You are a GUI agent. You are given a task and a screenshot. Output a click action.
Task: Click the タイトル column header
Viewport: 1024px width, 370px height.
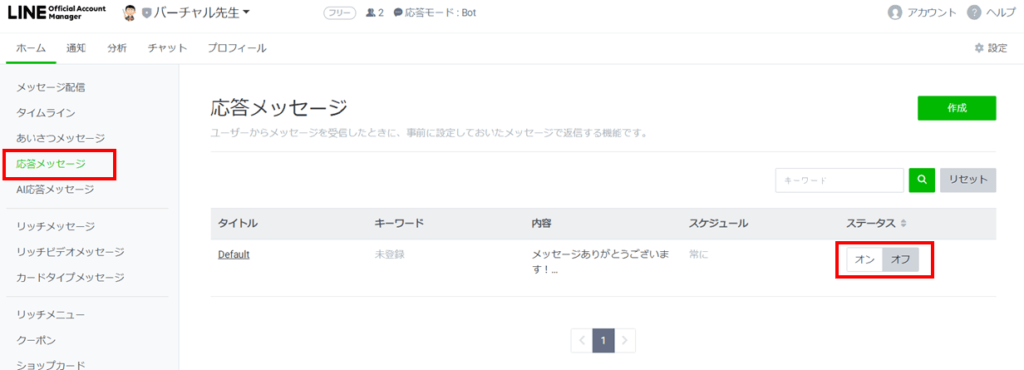tap(238, 223)
